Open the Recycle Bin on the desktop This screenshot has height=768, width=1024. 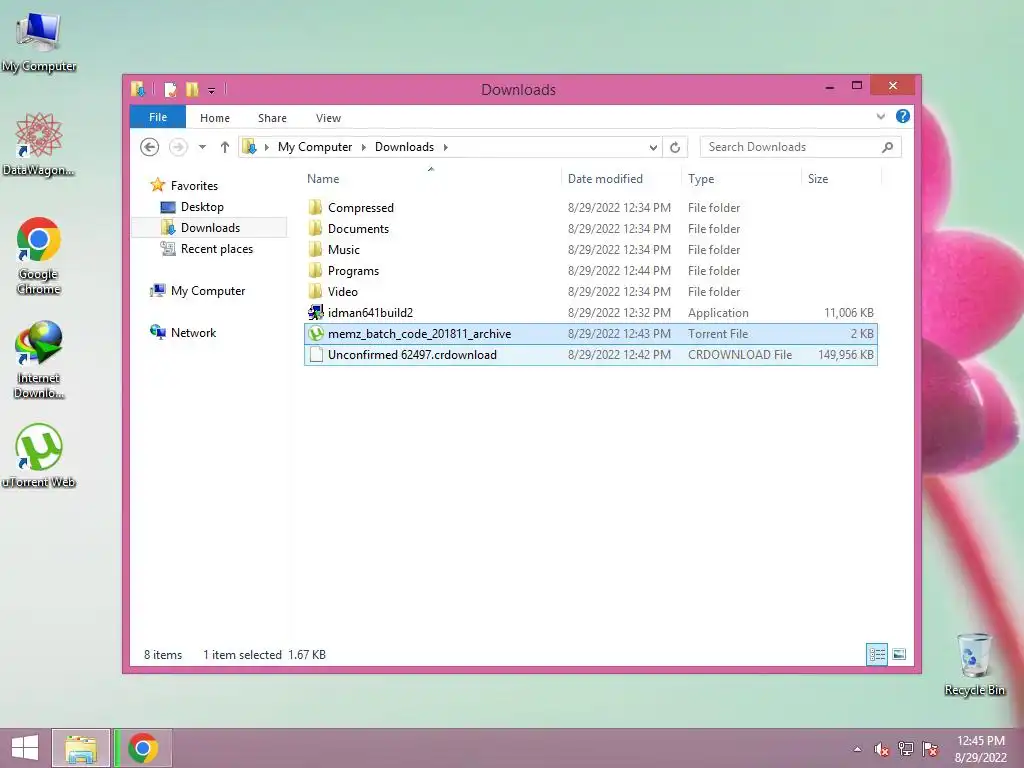pyautogui.click(x=974, y=664)
